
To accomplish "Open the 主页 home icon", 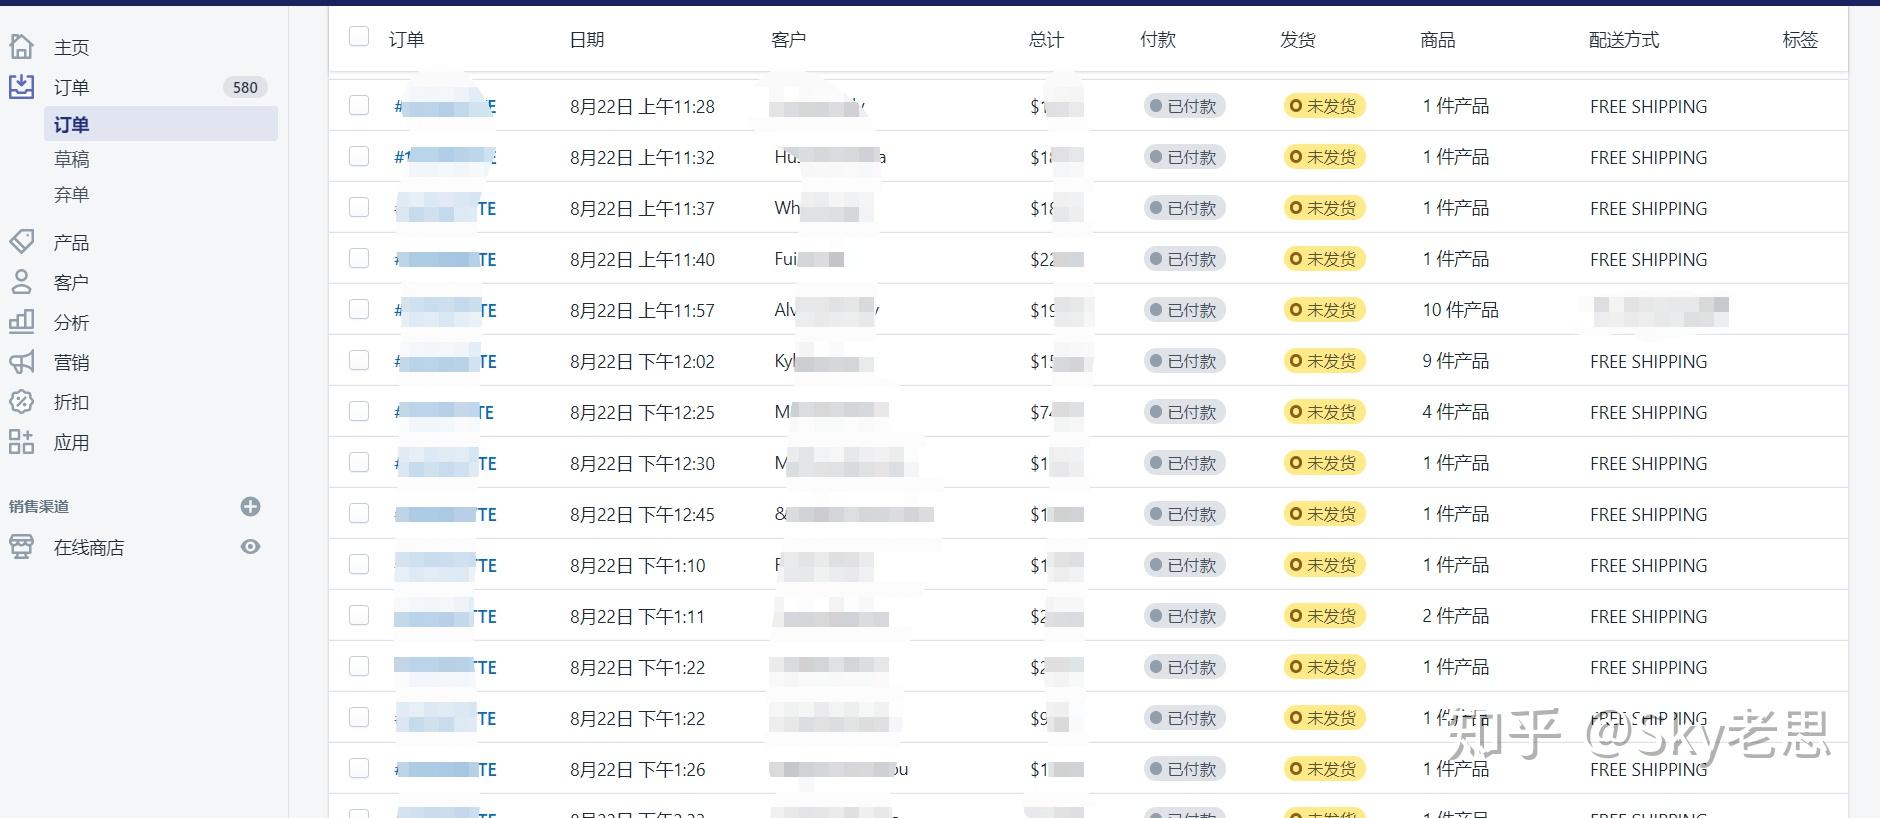I will (21, 46).
